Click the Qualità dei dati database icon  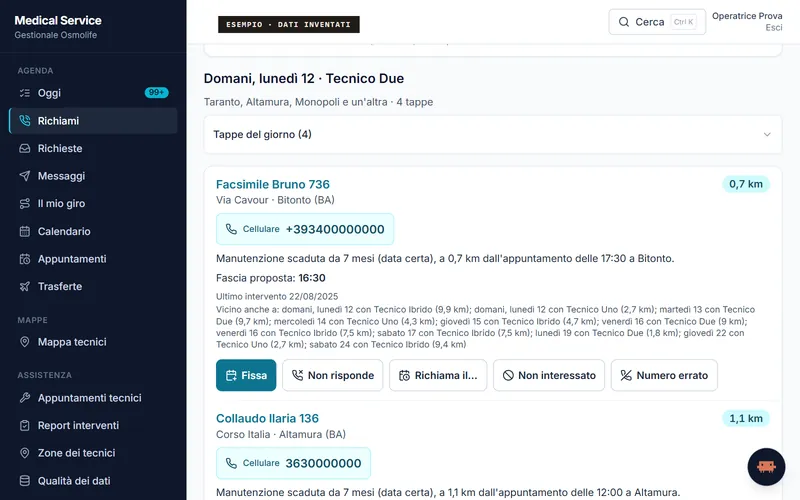[24, 481]
